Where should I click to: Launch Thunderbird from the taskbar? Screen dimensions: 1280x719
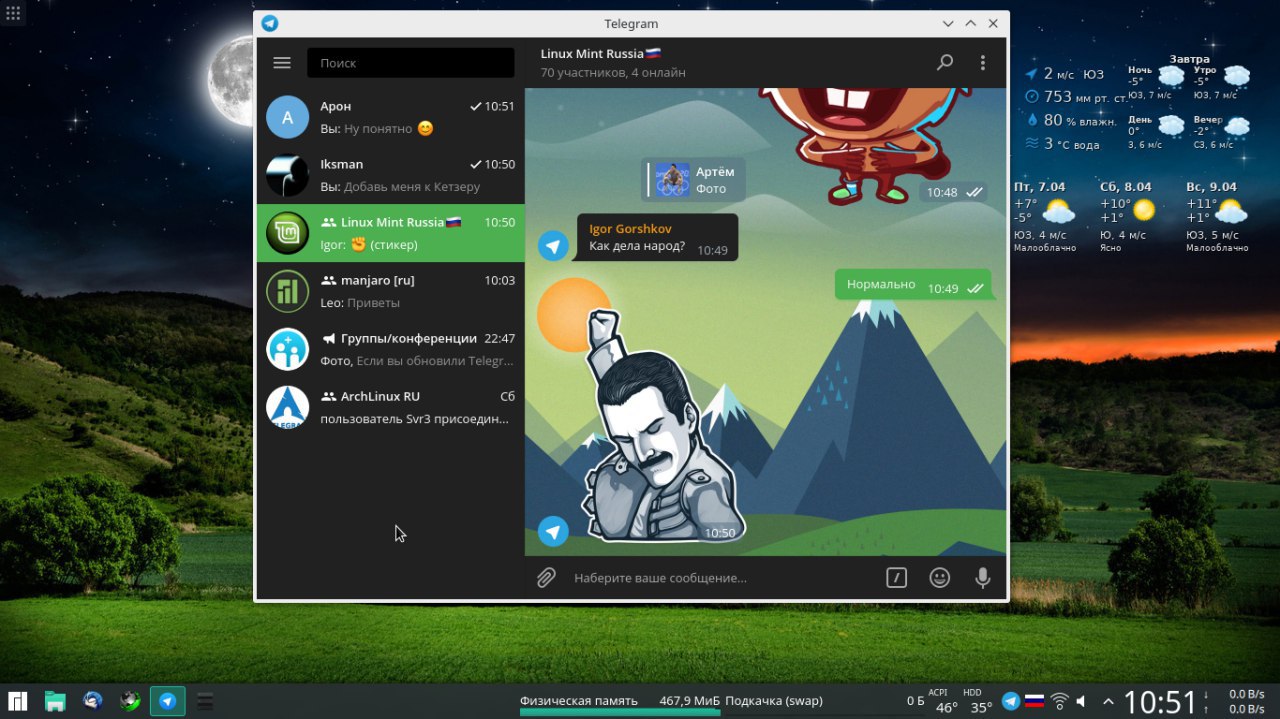[x=93, y=701]
